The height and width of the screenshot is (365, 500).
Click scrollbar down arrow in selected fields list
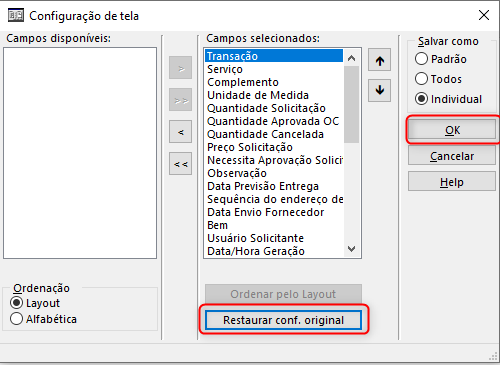coord(351,249)
